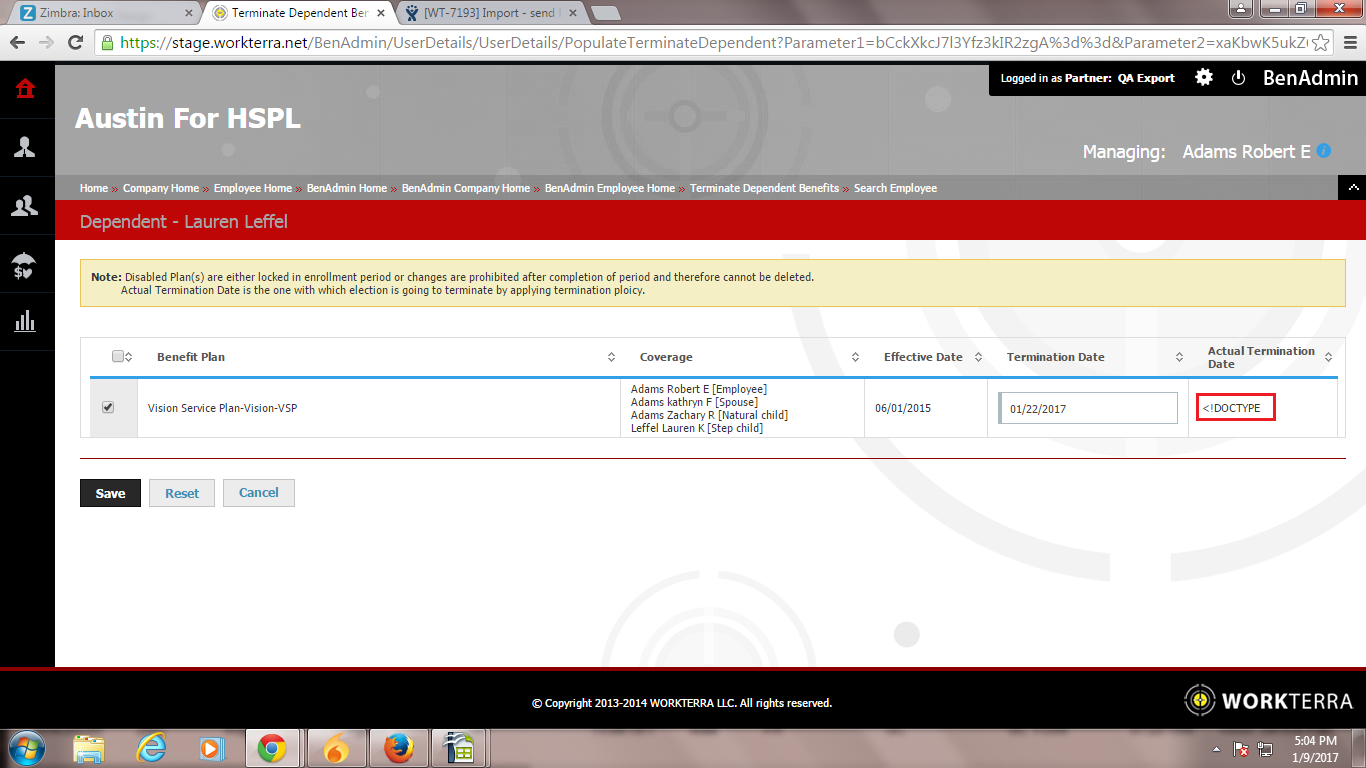Screen dimensions: 1366x768
Task: Open the orange flame taskbar application icon
Action: [x=336, y=748]
